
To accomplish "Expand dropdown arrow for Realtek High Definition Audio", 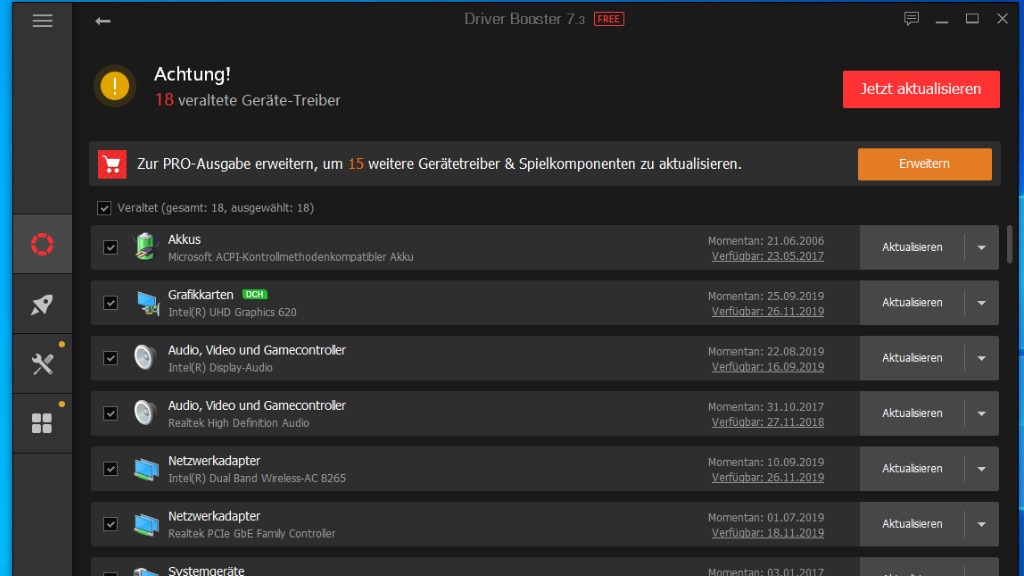I will [982, 413].
